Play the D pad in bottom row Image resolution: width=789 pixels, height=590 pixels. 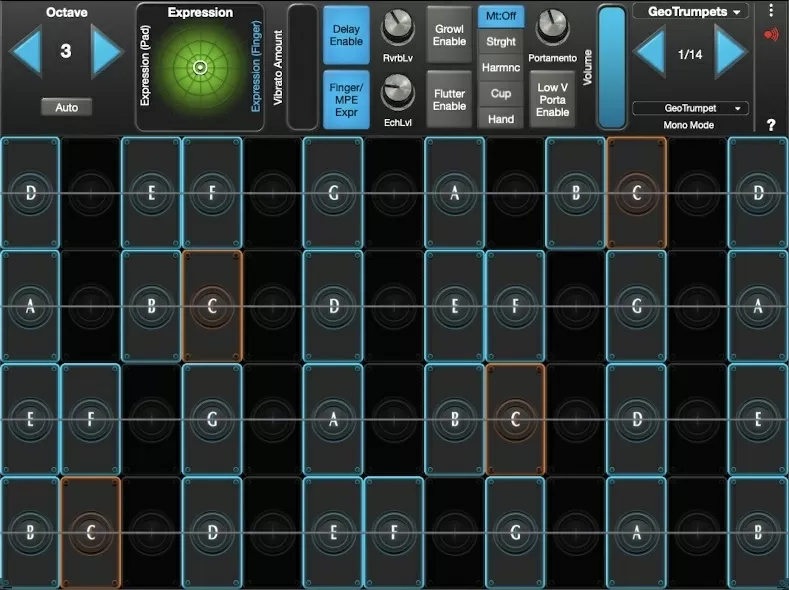coord(212,532)
